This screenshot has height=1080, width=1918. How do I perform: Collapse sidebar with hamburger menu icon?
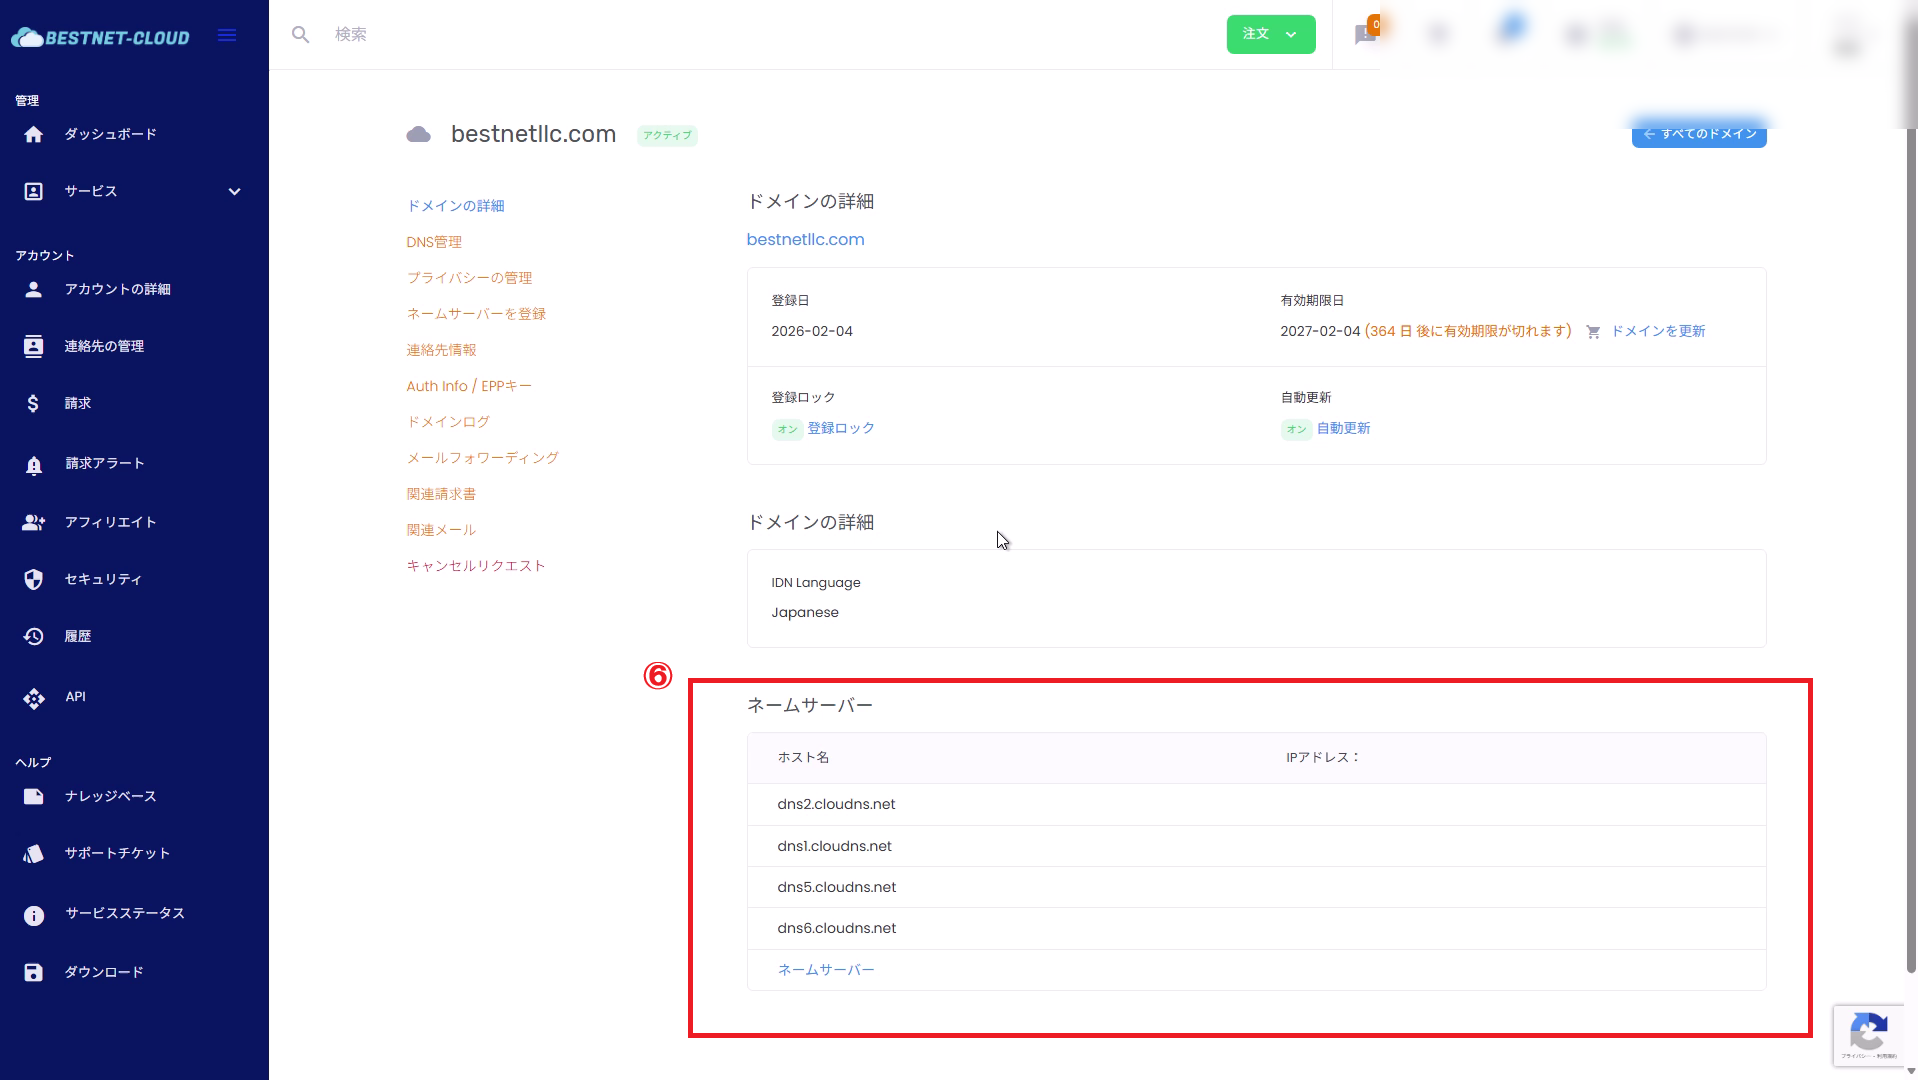pyautogui.click(x=227, y=36)
